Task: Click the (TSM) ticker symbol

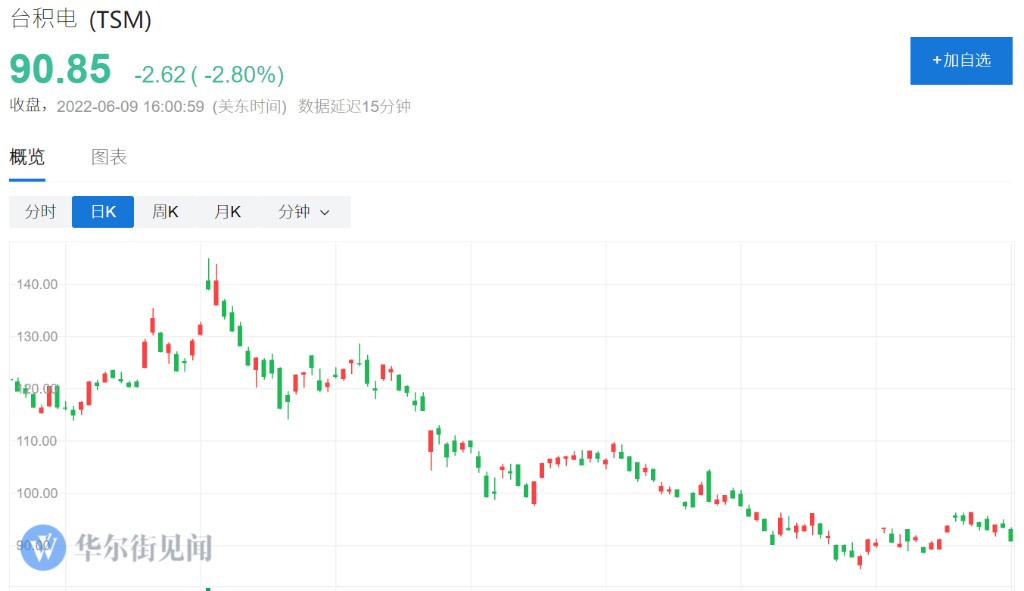Action: (120, 20)
